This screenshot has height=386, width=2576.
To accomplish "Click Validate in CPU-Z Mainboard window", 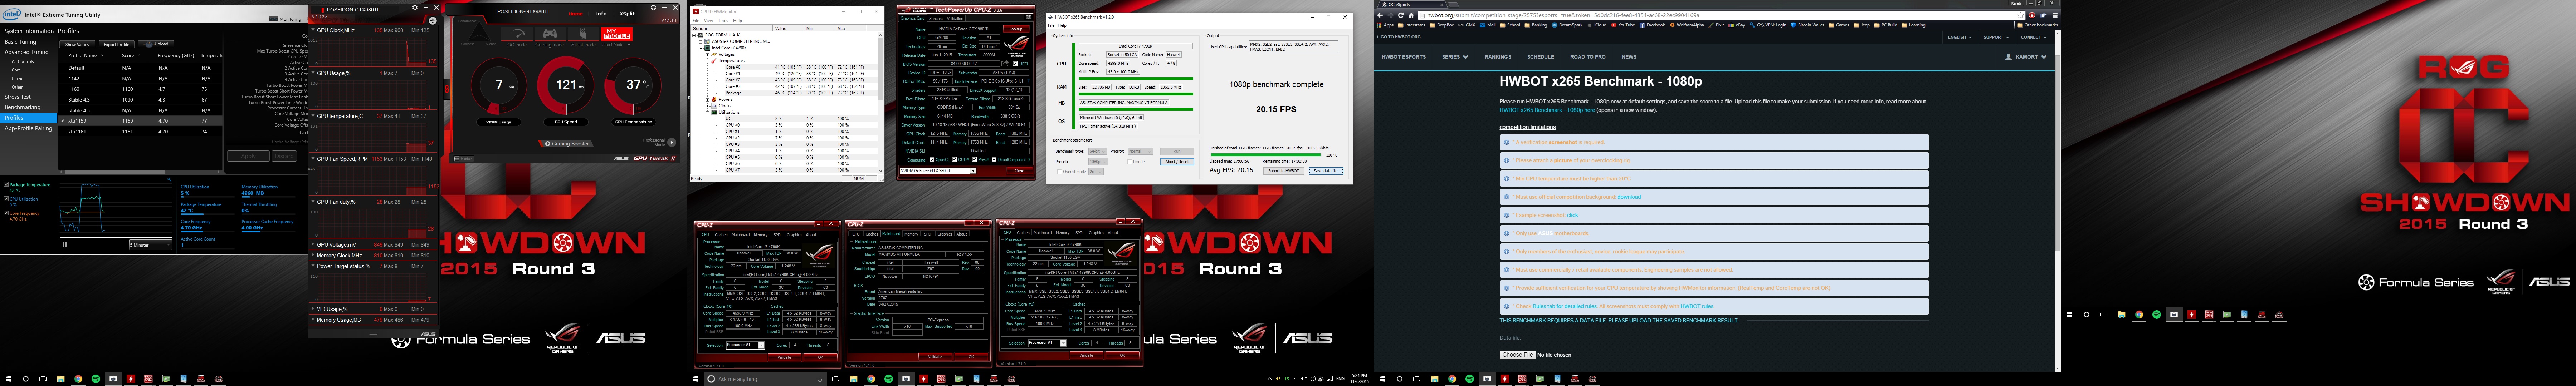I will click(x=935, y=357).
